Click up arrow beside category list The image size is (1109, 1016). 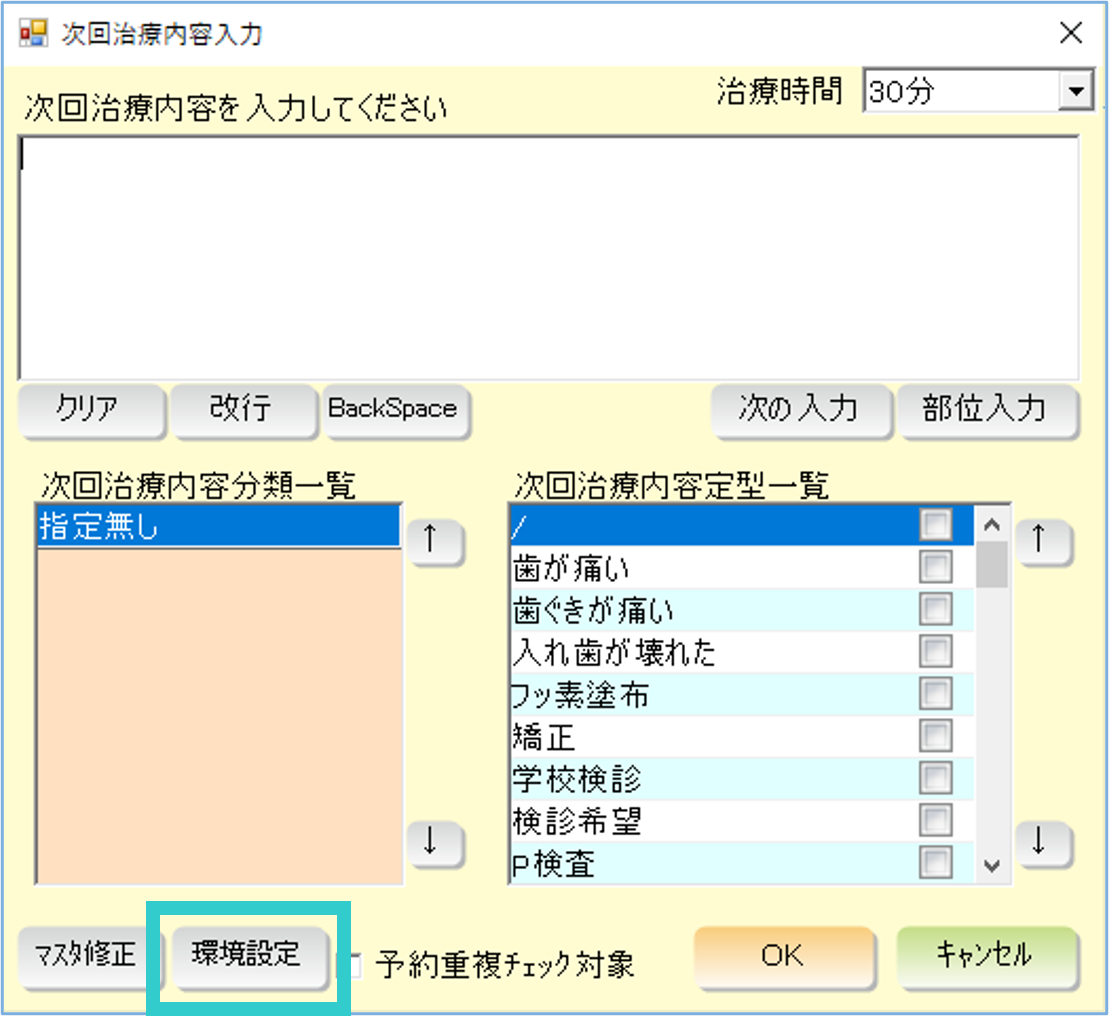tap(437, 541)
